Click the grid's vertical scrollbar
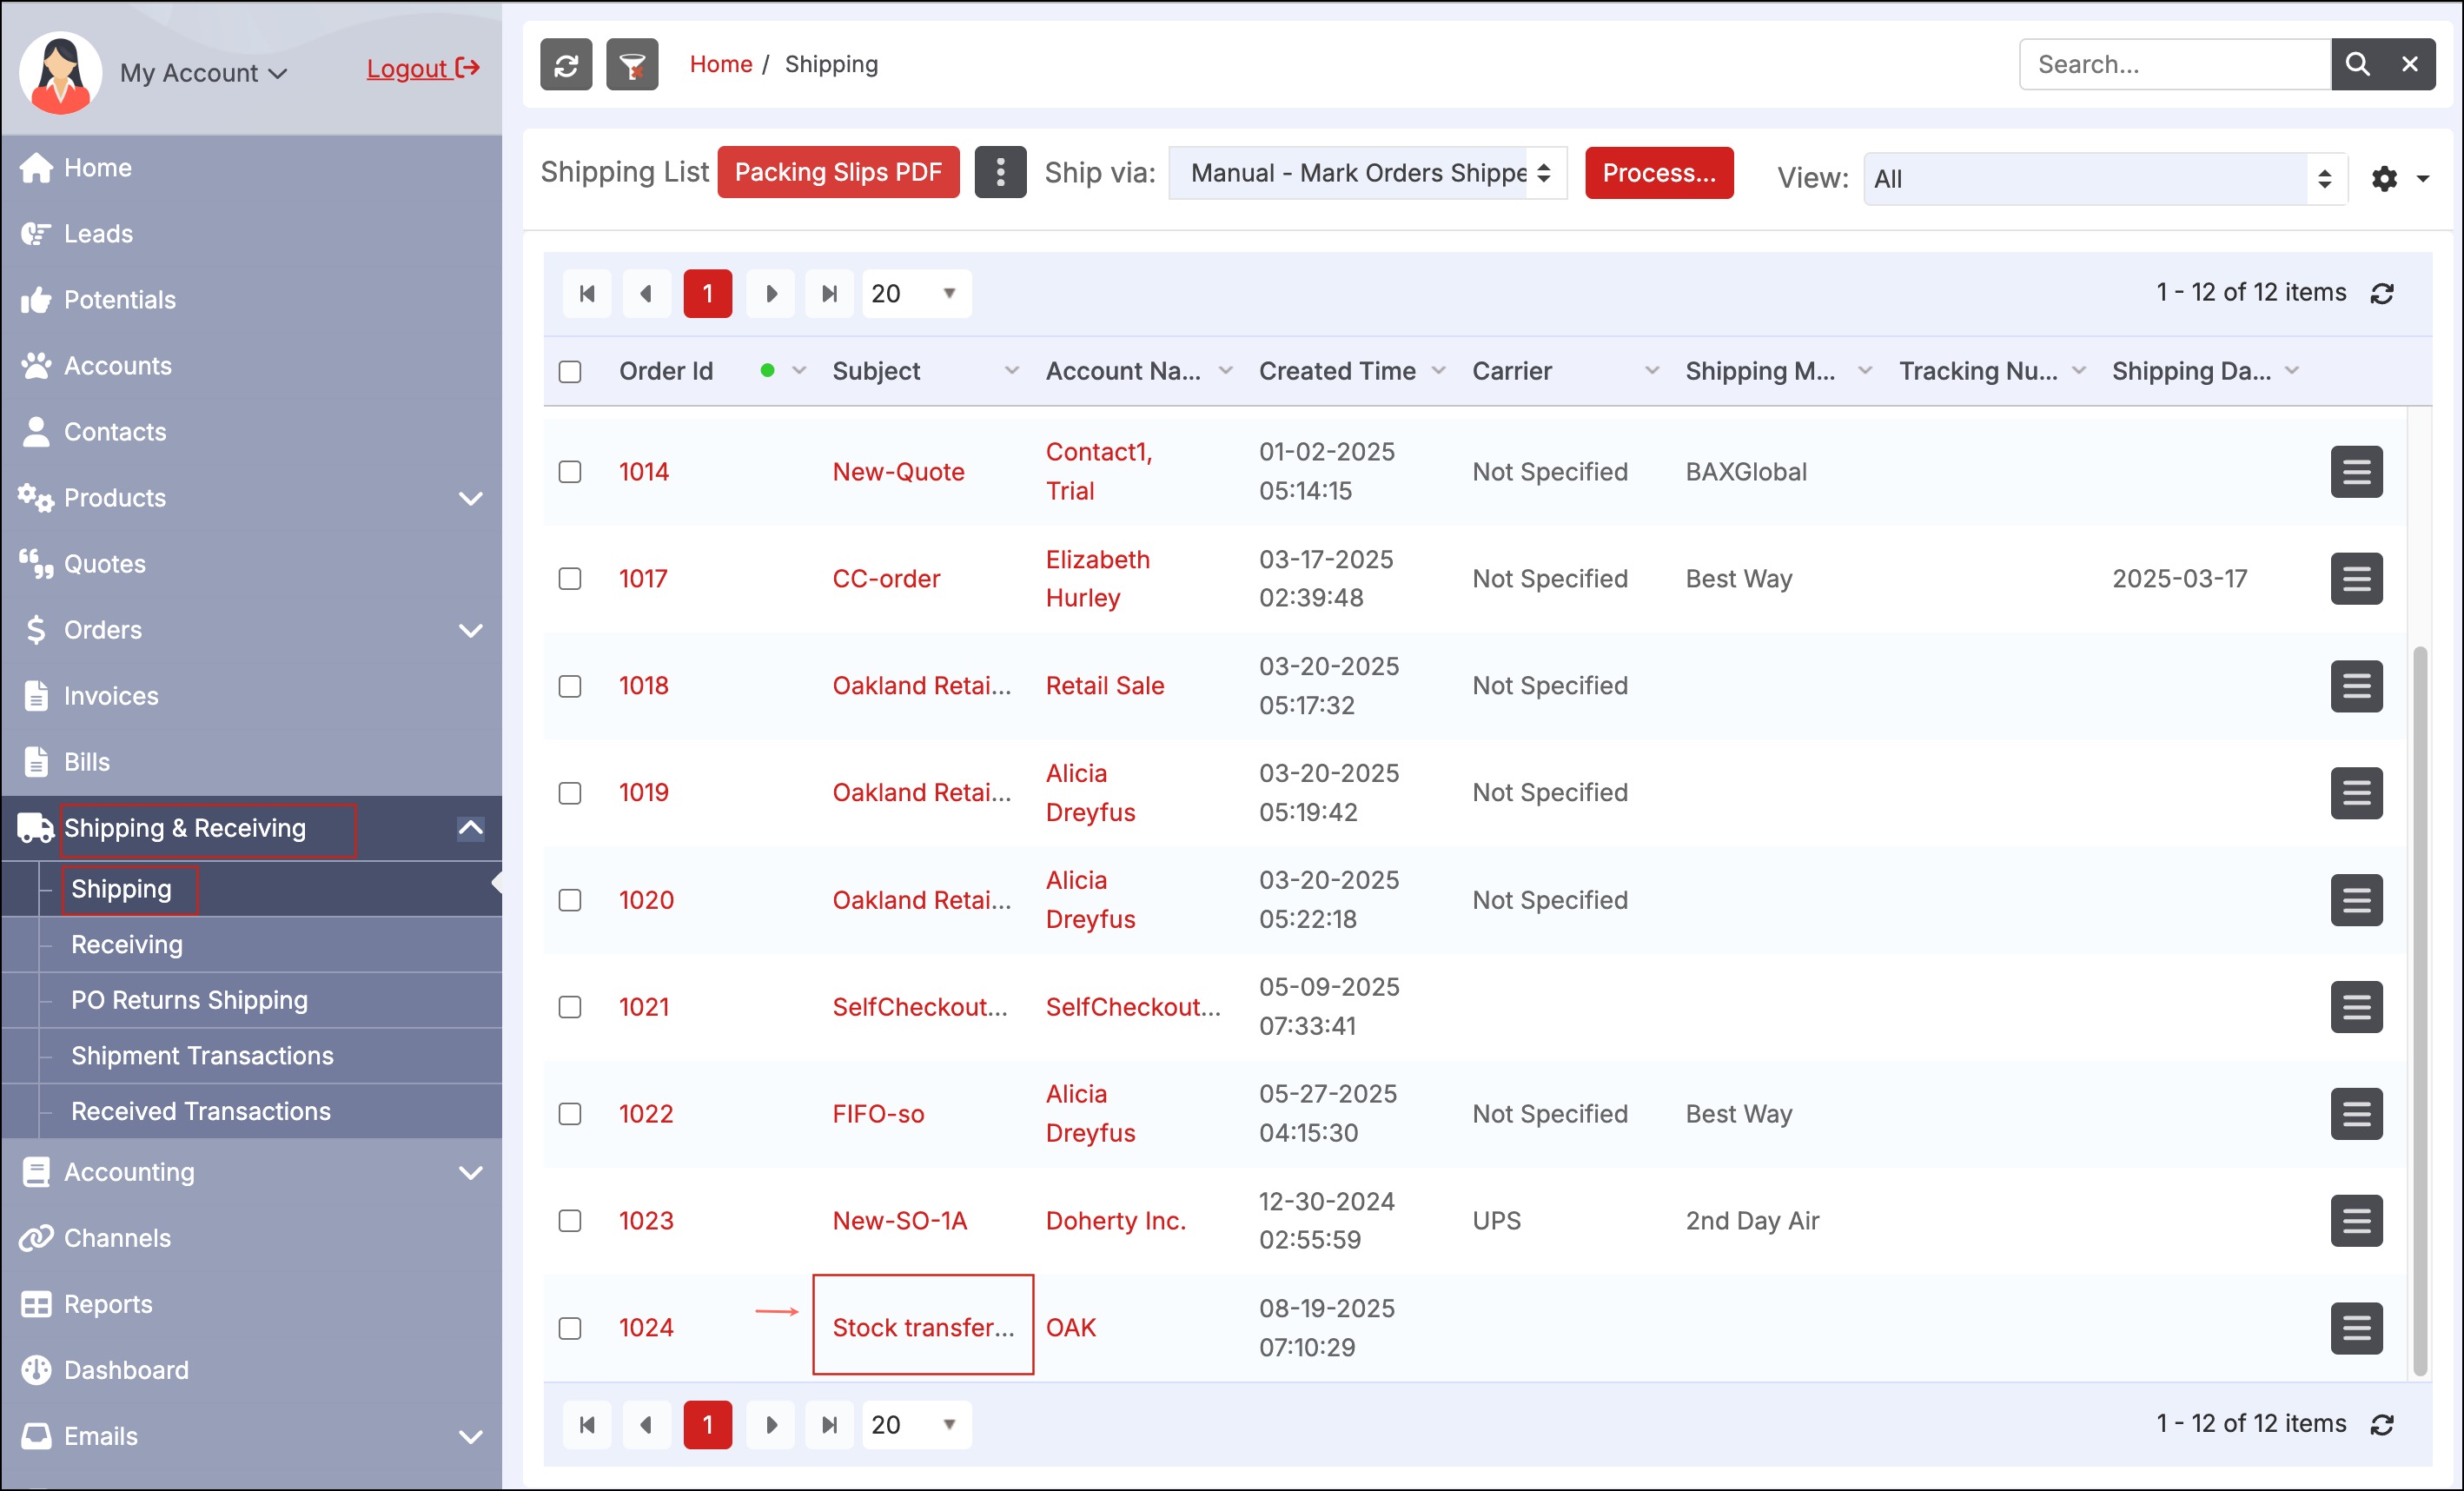 2420,1010
